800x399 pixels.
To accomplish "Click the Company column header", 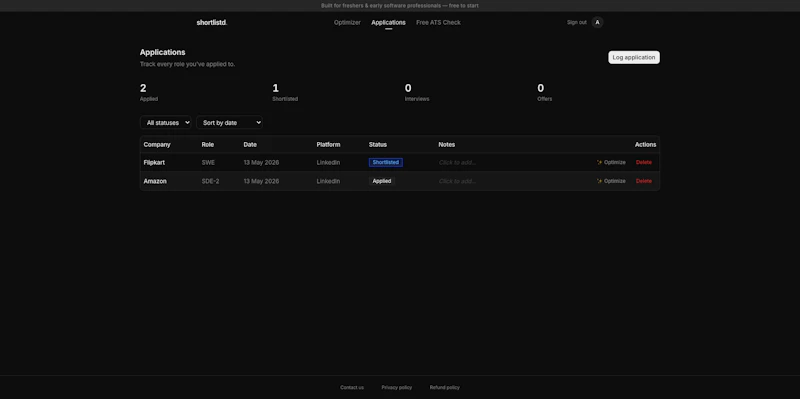I will 157,144.
